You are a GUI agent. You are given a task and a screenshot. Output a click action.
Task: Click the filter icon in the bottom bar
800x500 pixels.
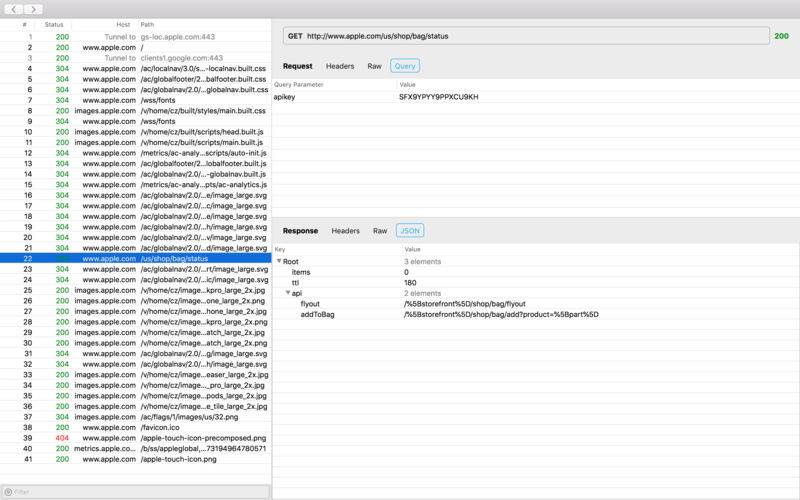click(x=8, y=492)
